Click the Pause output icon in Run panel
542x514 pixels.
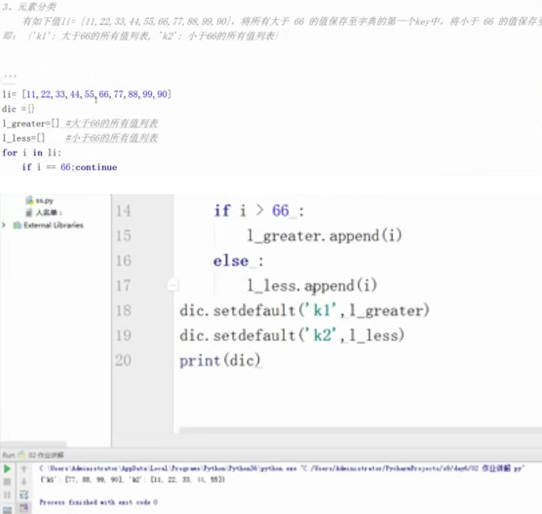point(7,495)
